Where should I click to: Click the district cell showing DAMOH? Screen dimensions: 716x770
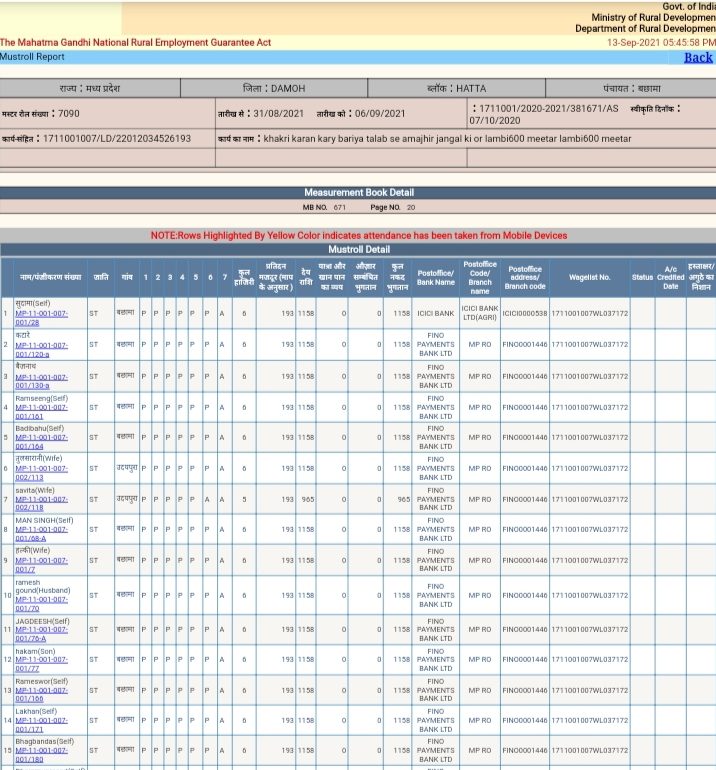pos(274,88)
